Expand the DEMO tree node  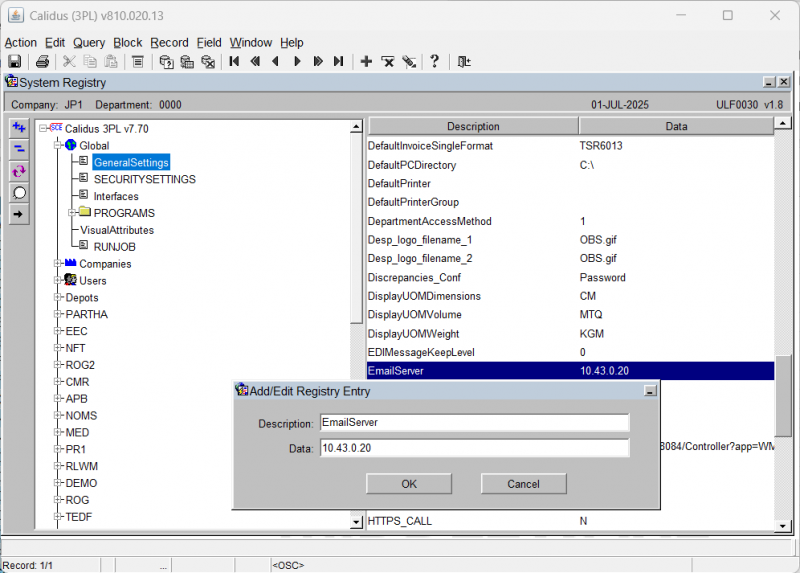pos(58,483)
